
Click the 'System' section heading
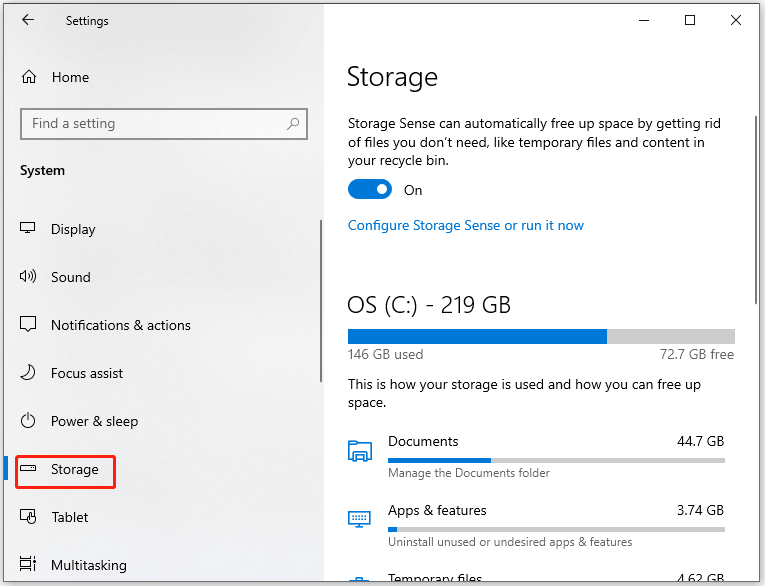point(42,170)
